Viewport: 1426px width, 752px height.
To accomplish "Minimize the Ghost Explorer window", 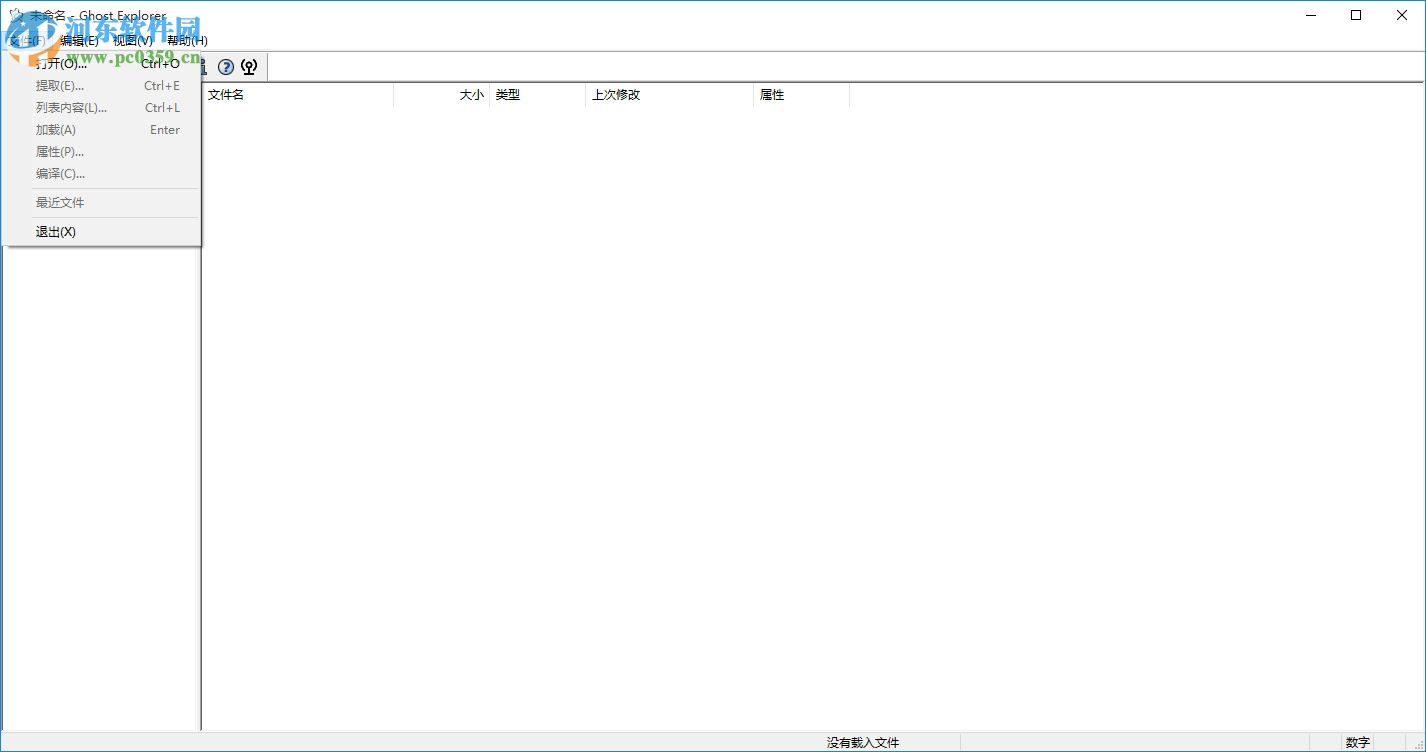I will click(x=1310, y=15).
